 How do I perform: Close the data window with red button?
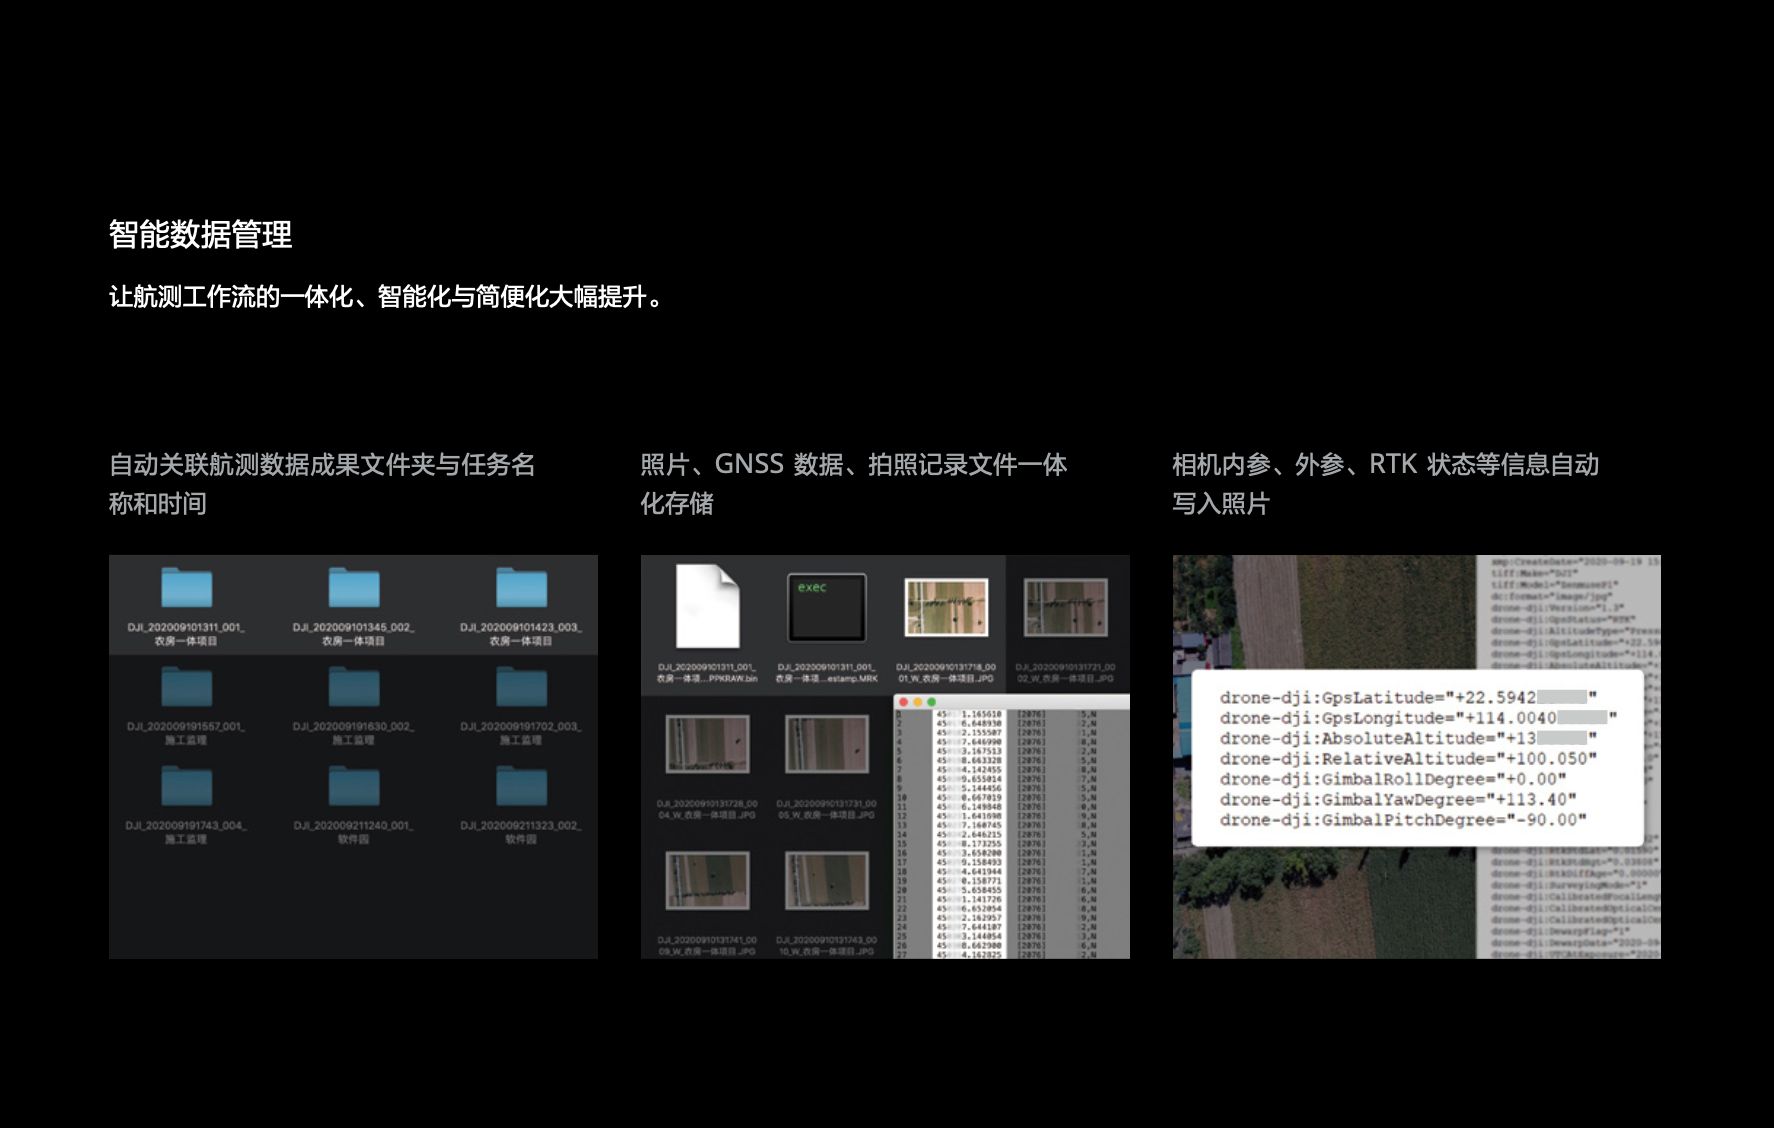tap(904, 702)
